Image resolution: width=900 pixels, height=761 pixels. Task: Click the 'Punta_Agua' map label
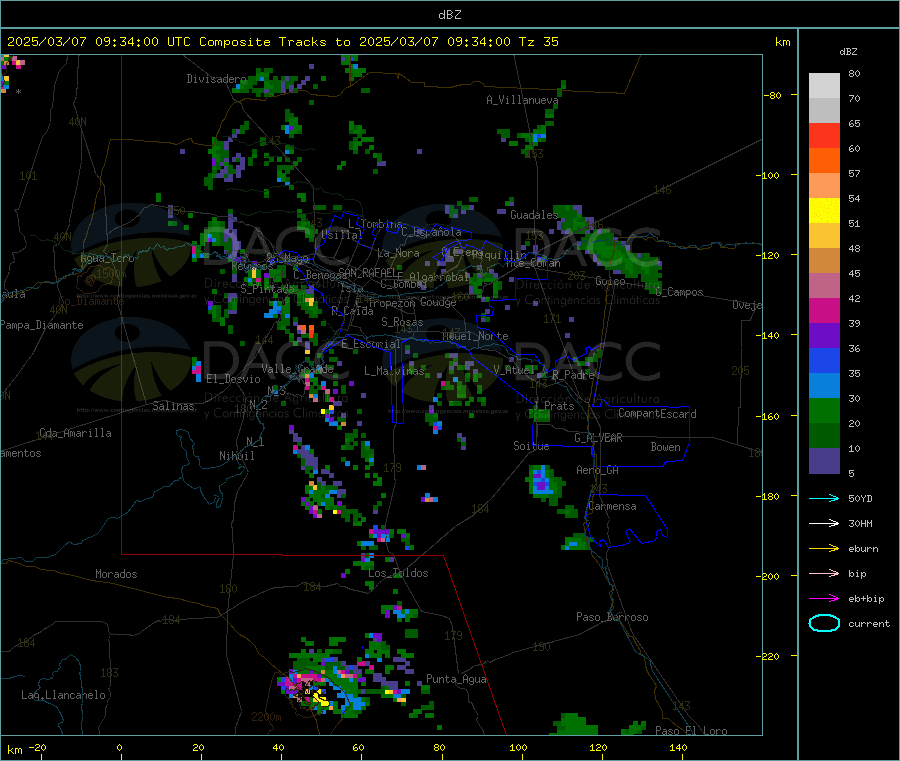click(x=456, y=679)
